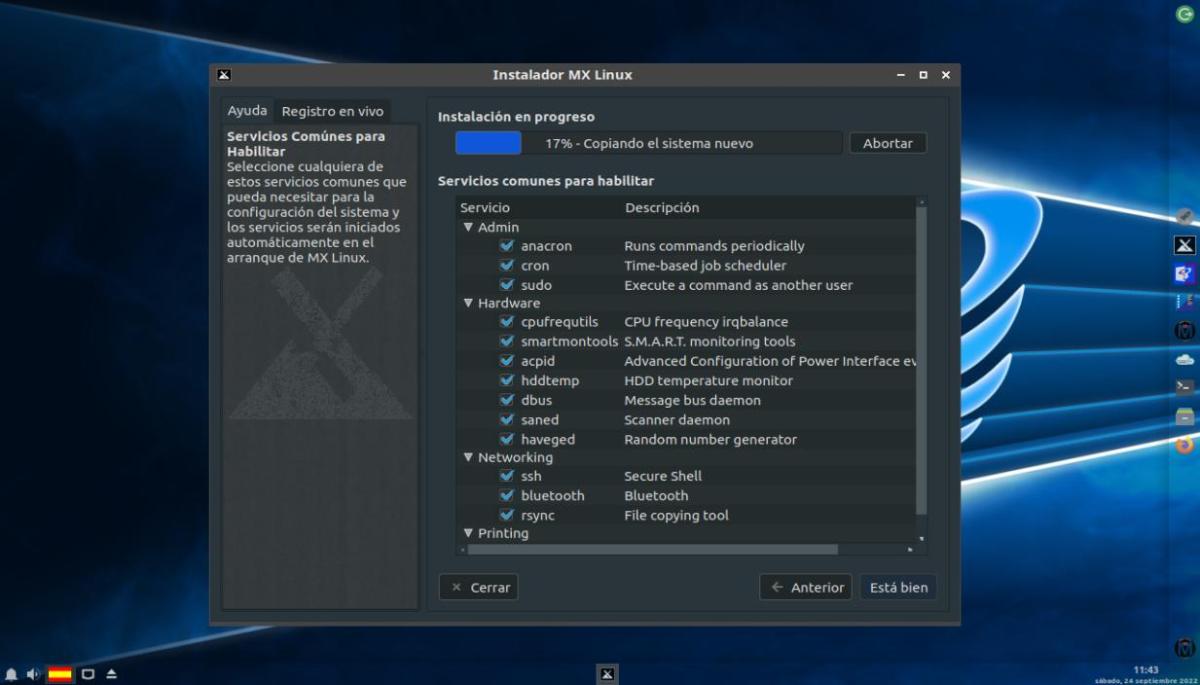Open Firefox from the right dock
Screen dimensions: 1200x685
[1184, 445]
